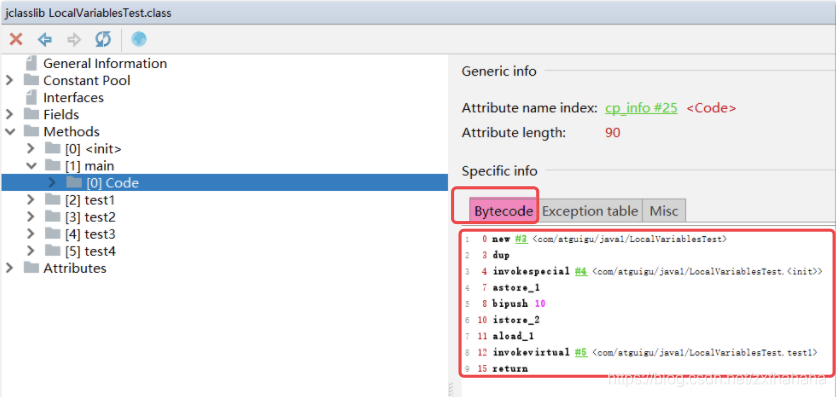Reload the class file with refresh icon
Viewport: 836px width, 397px height.
coord(103,39)
